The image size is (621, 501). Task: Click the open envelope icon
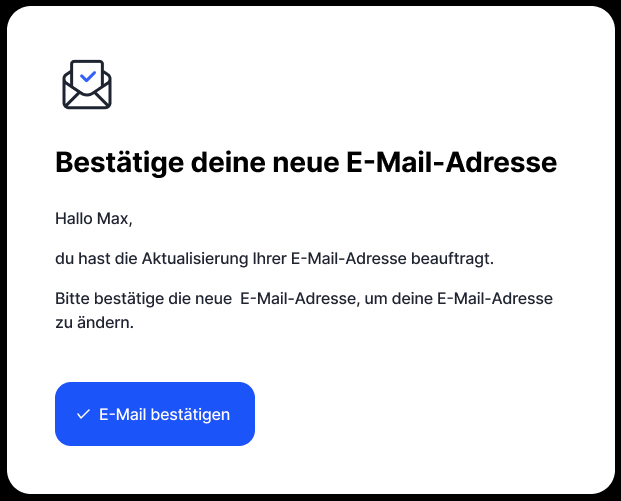(87, 86)
